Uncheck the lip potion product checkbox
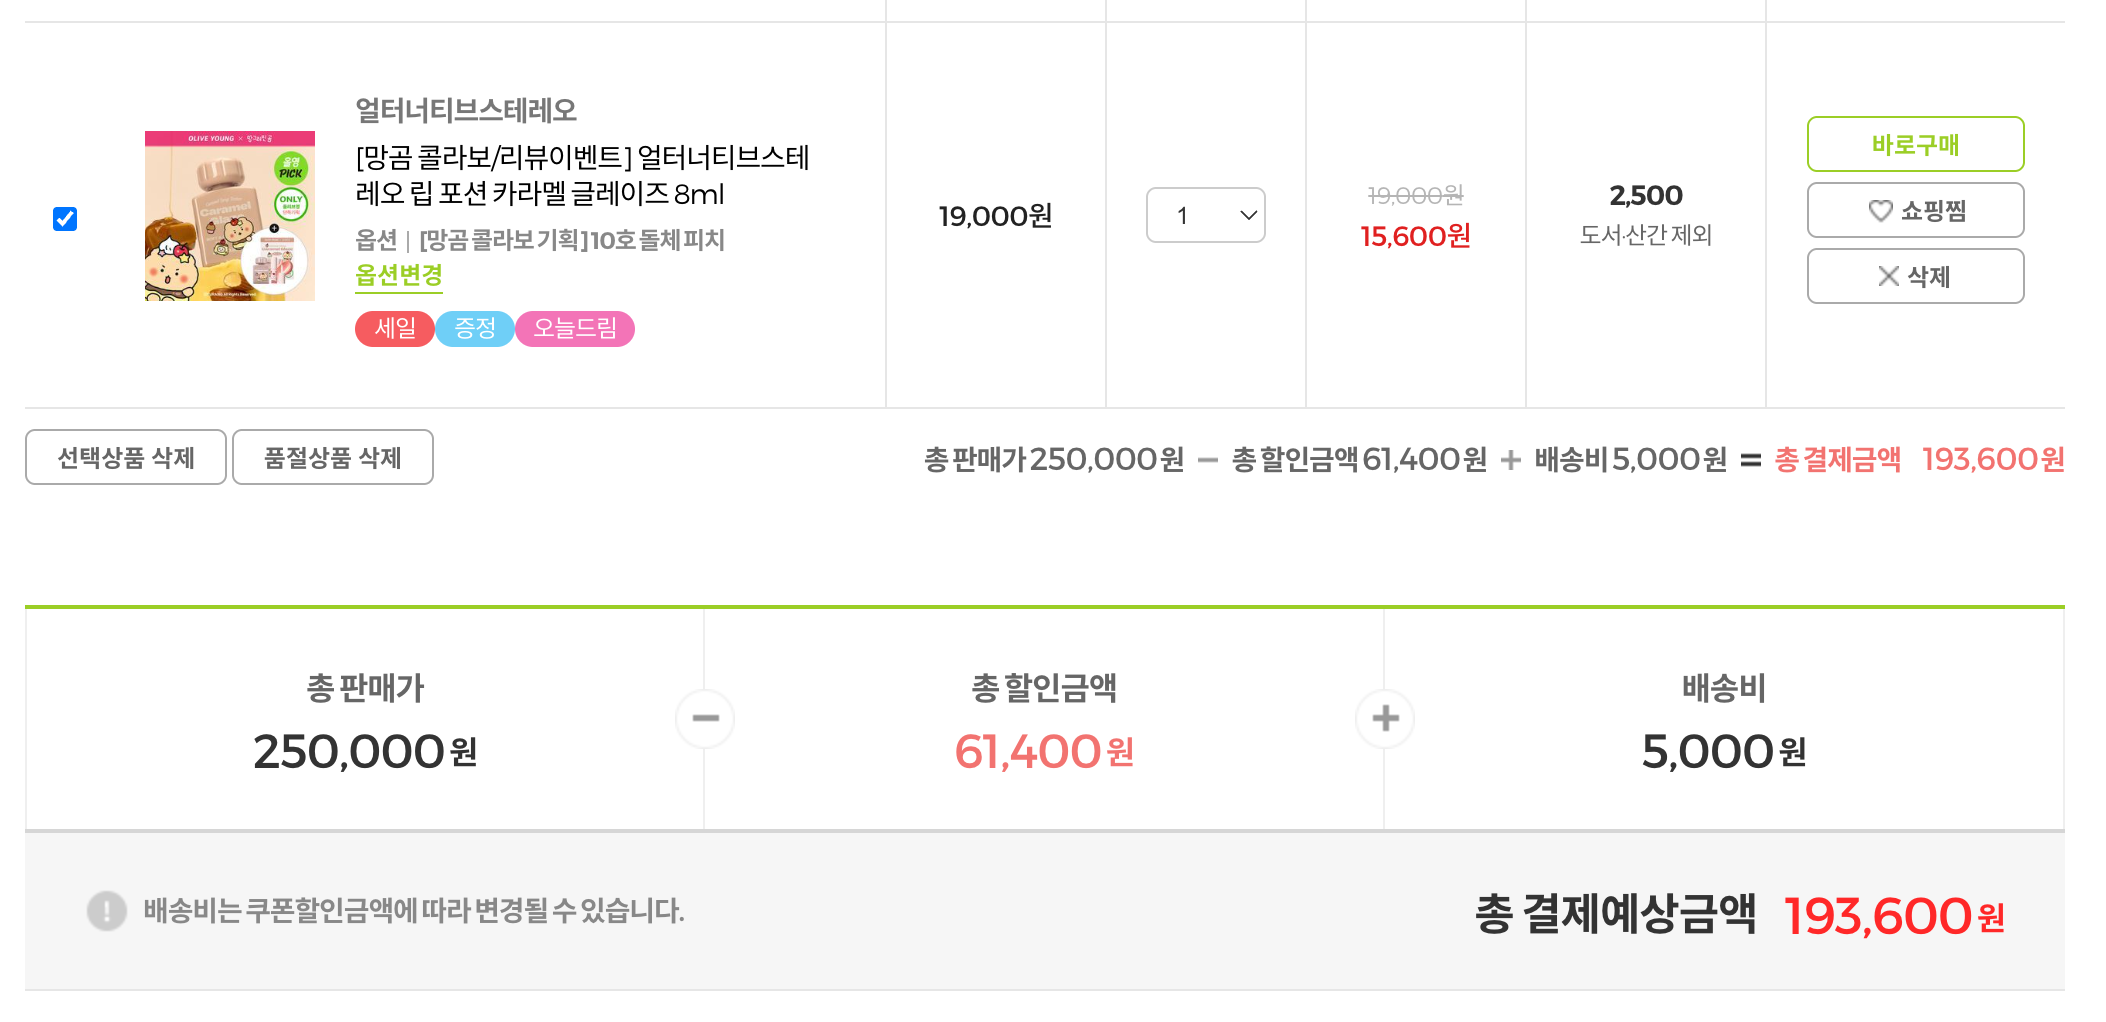The image size is (2106, 1022). (65, 219)
